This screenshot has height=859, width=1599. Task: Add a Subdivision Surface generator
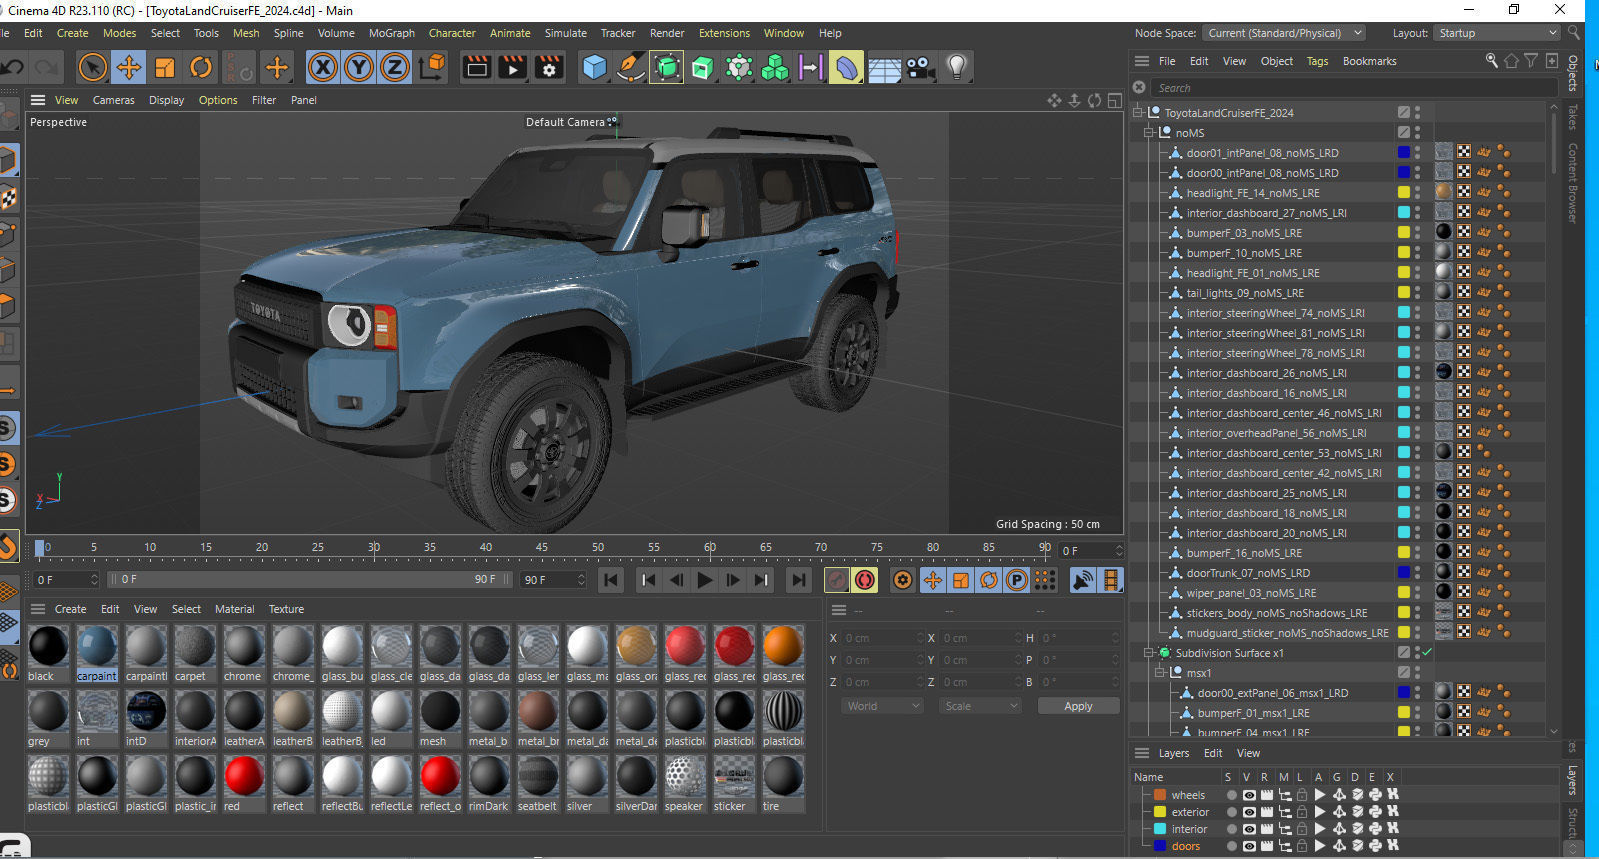click(667, 67)
